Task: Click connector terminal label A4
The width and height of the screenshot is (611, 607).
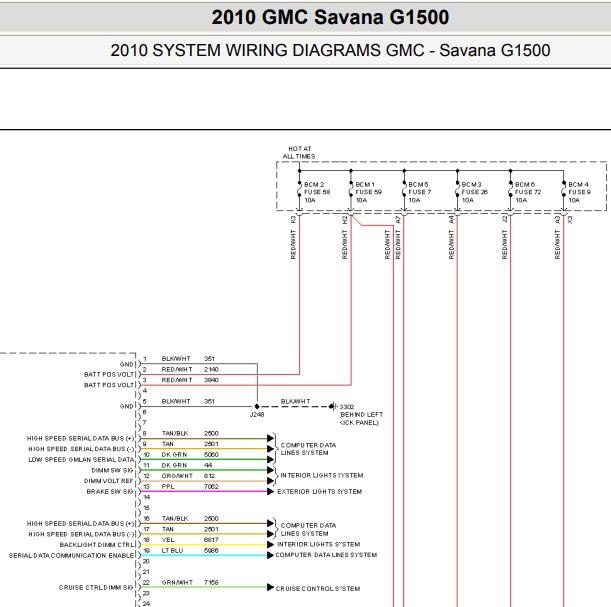Action: tap(451, 220)
